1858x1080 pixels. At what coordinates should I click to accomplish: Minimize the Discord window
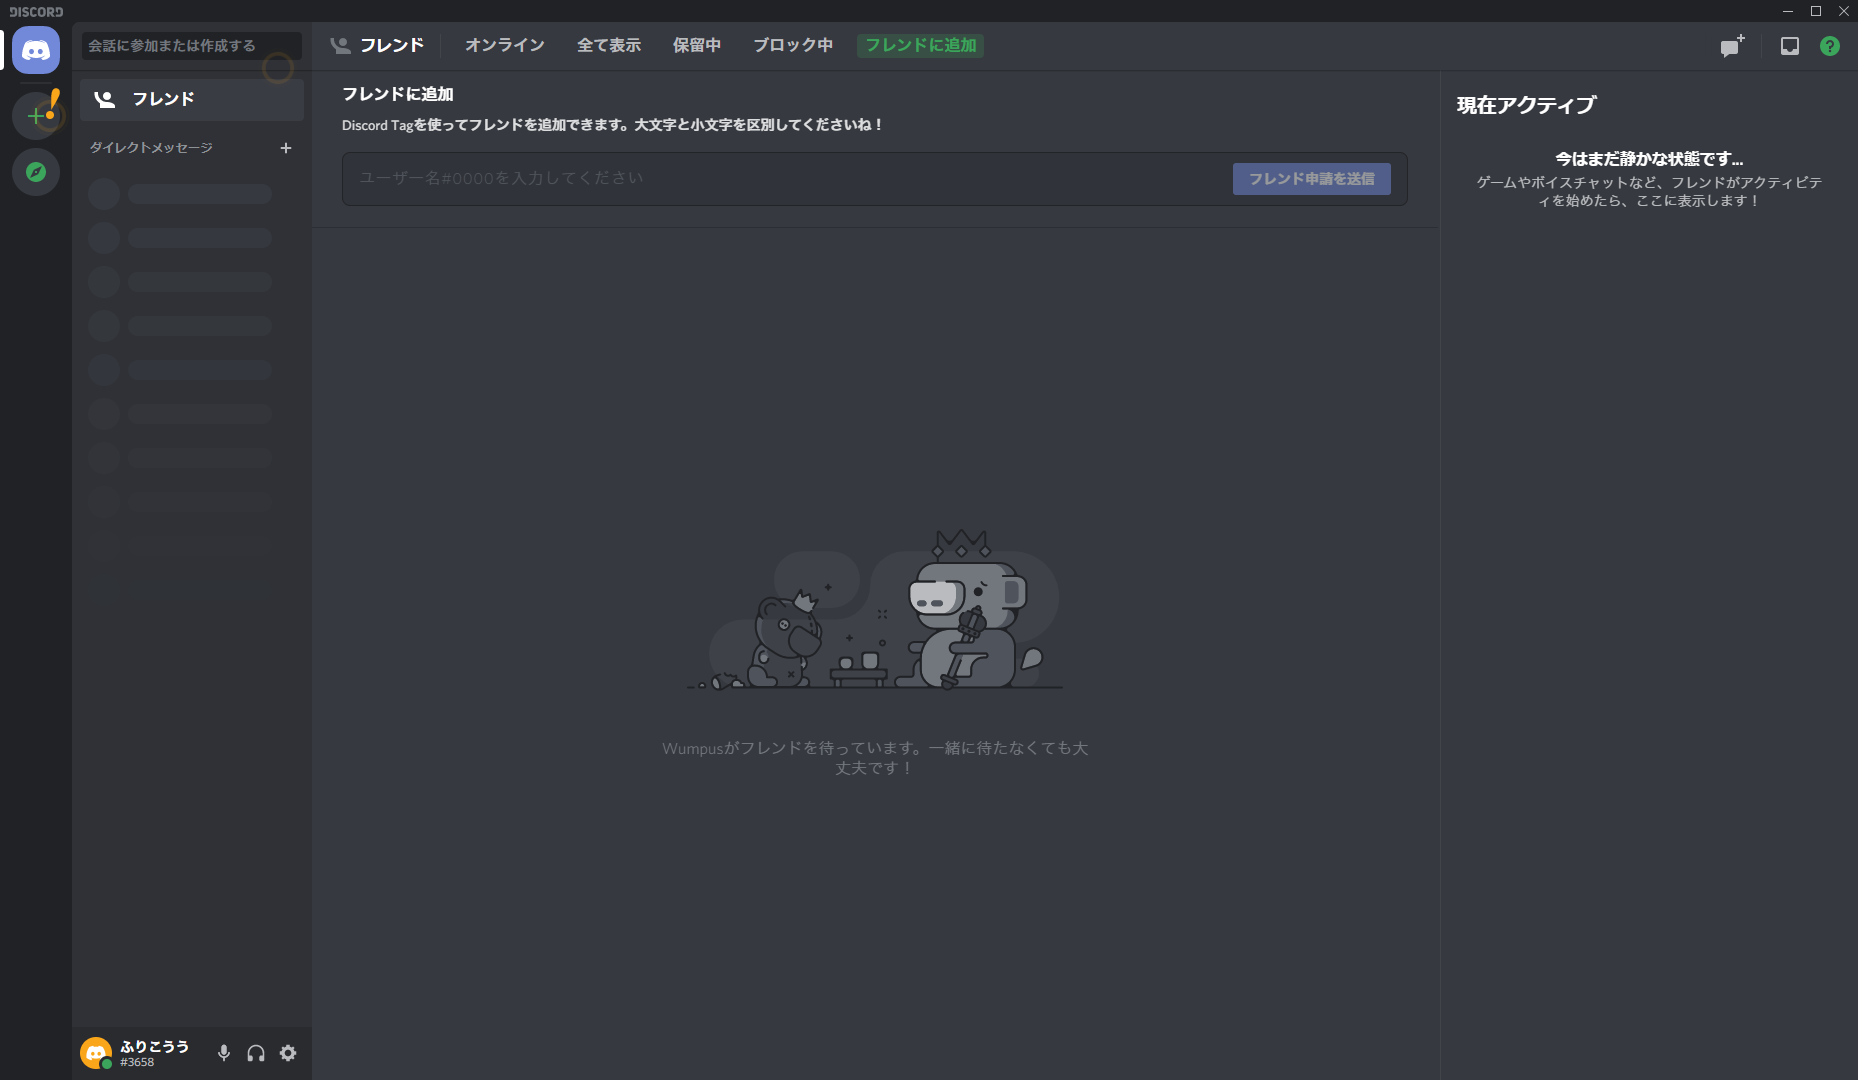1788,11
